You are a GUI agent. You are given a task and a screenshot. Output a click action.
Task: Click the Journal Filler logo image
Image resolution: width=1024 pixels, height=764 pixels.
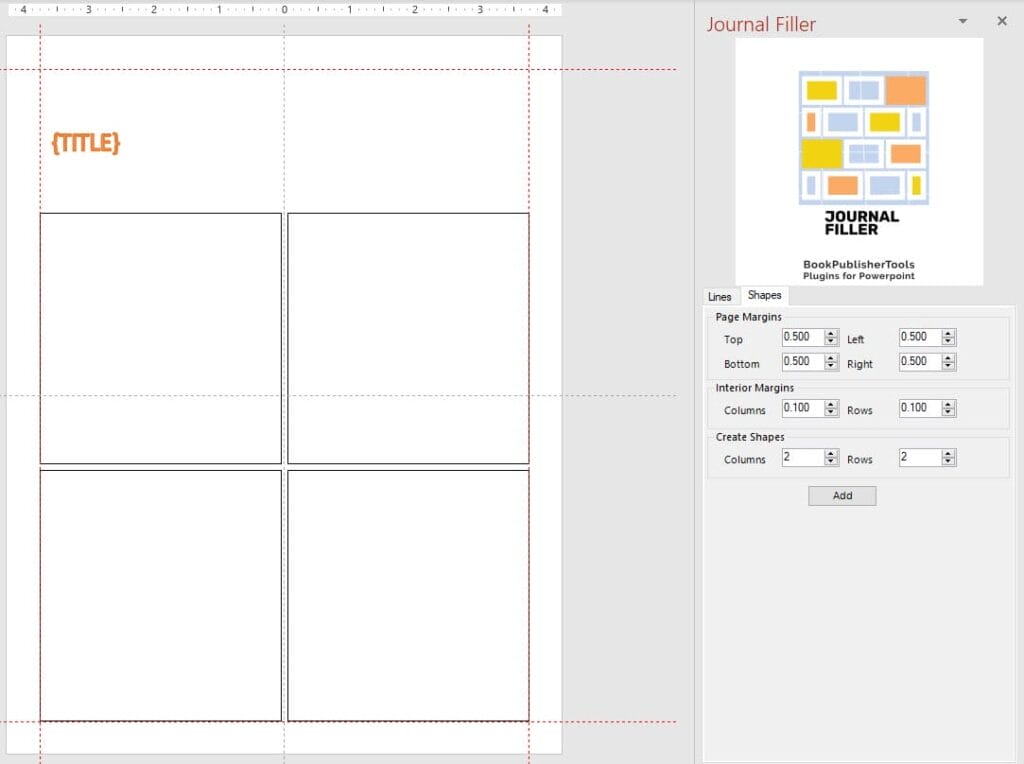859,161
